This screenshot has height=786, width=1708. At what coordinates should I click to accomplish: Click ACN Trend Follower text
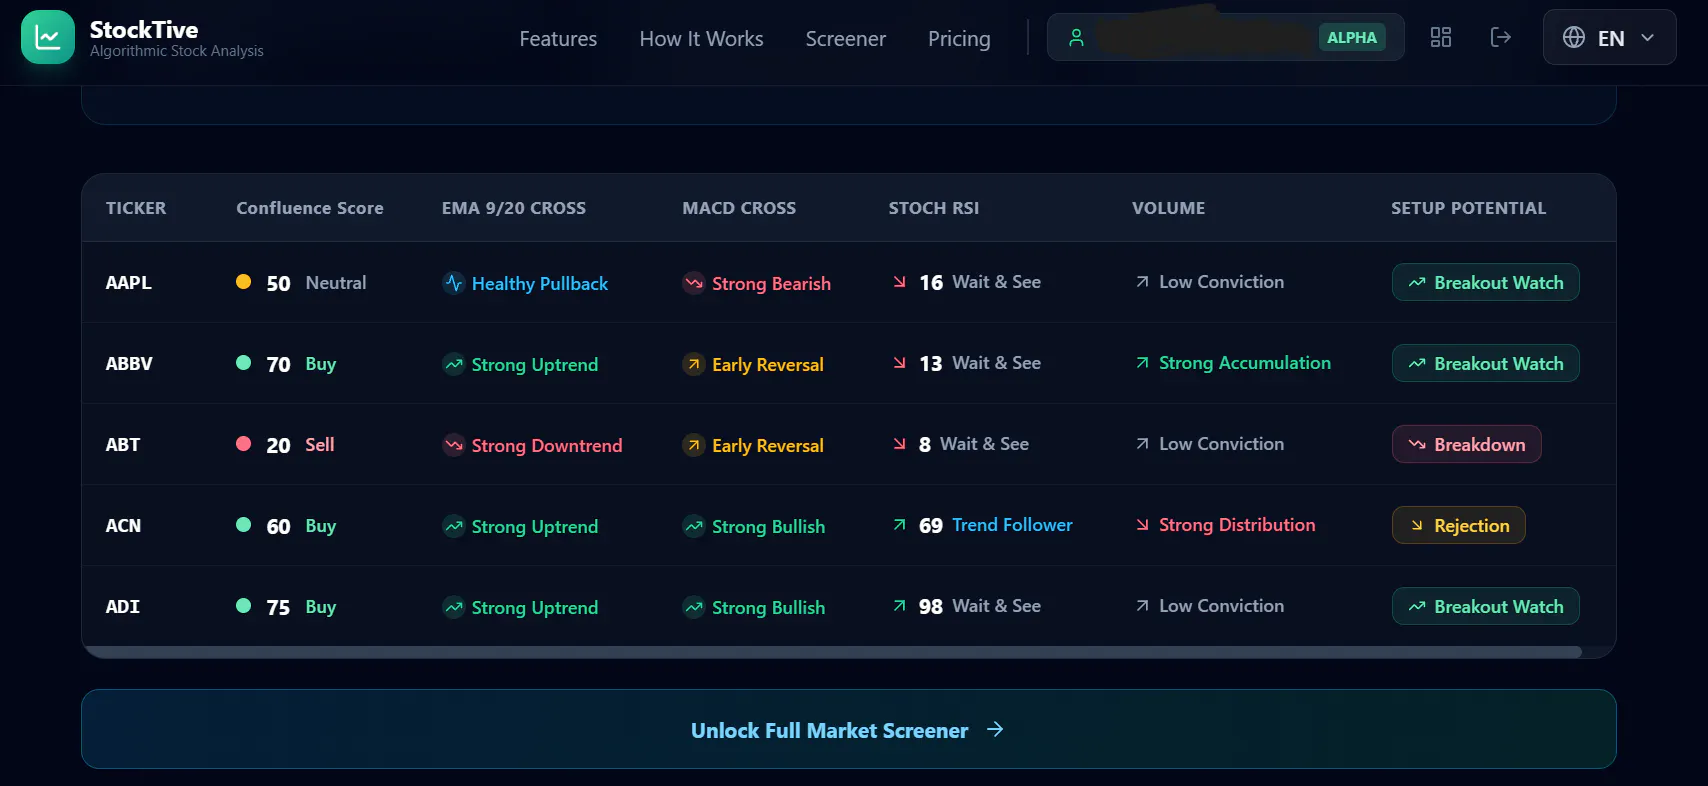pyautogui.click(x=1012, y=525)
